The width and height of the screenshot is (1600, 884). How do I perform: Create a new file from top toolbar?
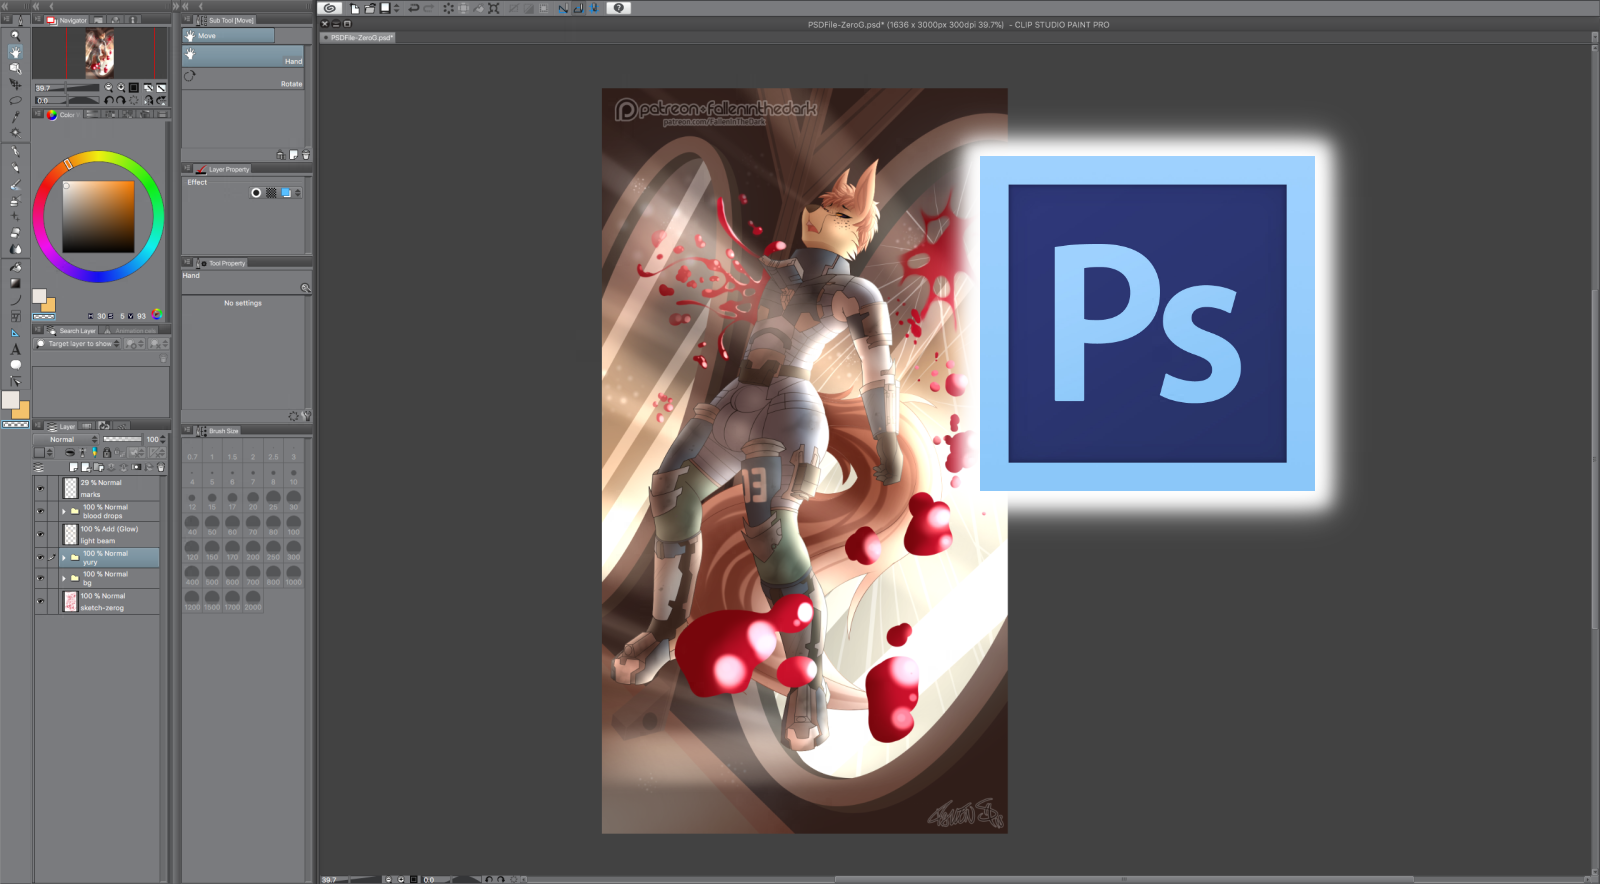point(354,8)
